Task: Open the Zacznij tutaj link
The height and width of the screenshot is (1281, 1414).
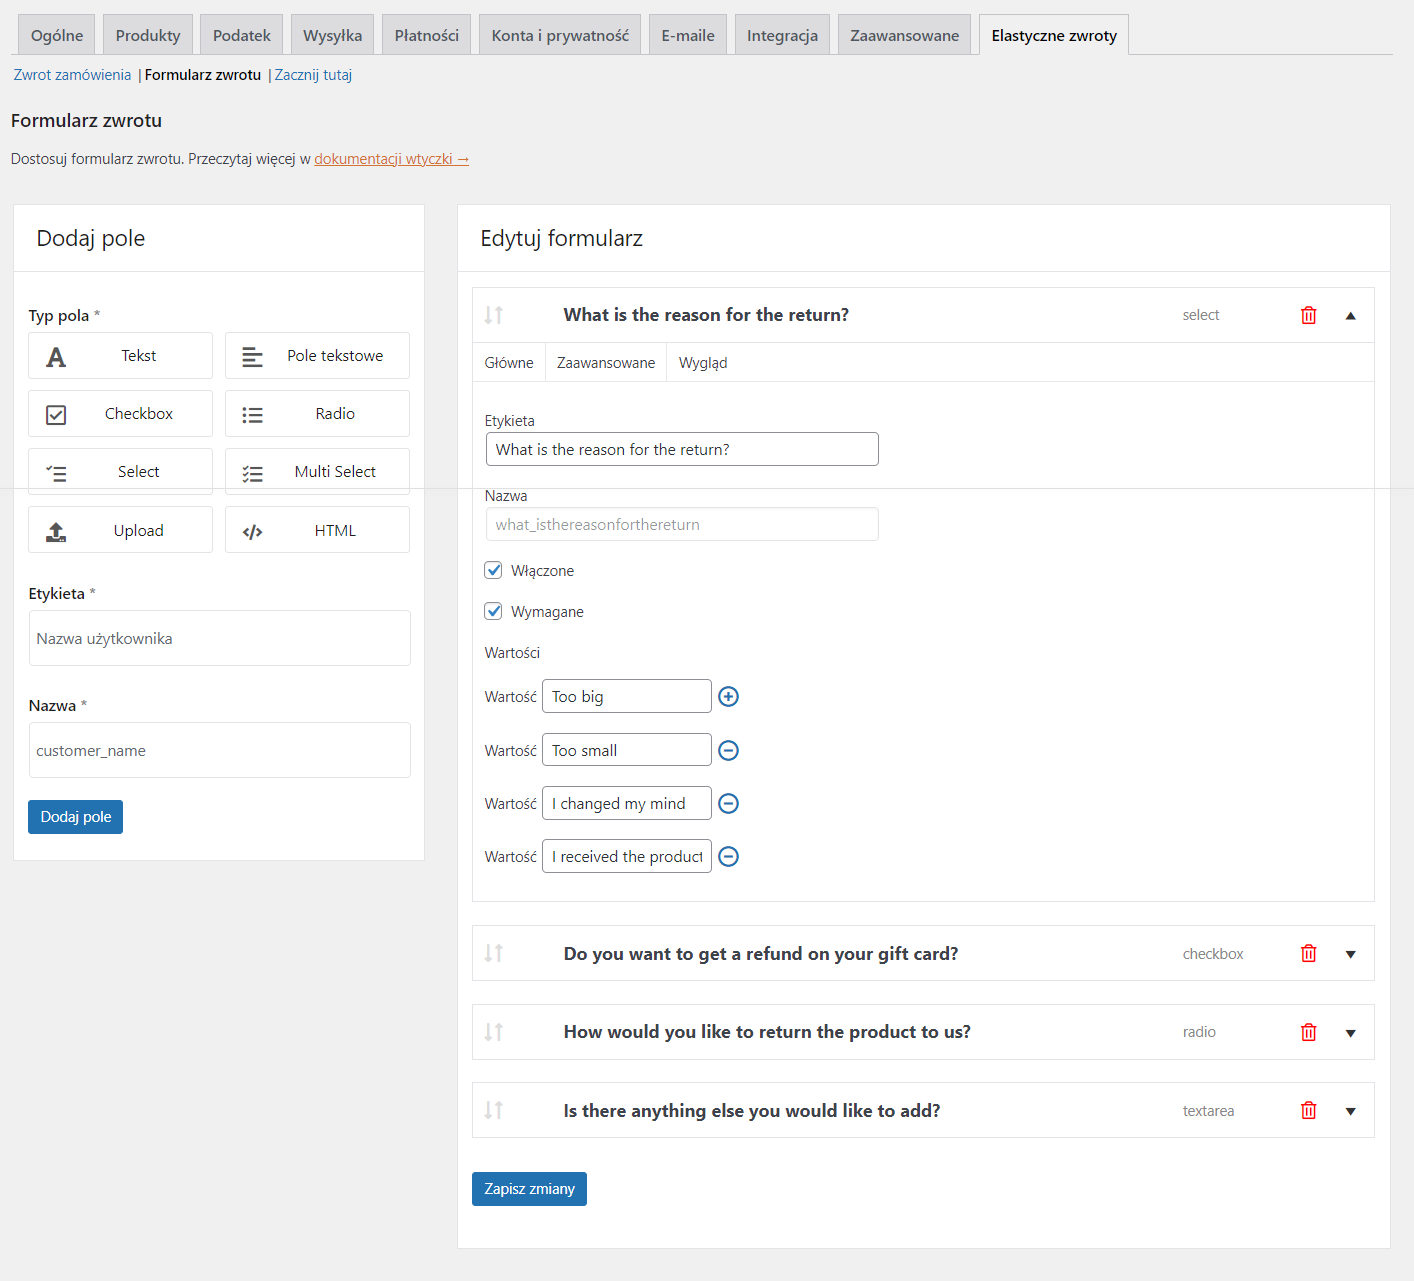Action: [313, 75]
